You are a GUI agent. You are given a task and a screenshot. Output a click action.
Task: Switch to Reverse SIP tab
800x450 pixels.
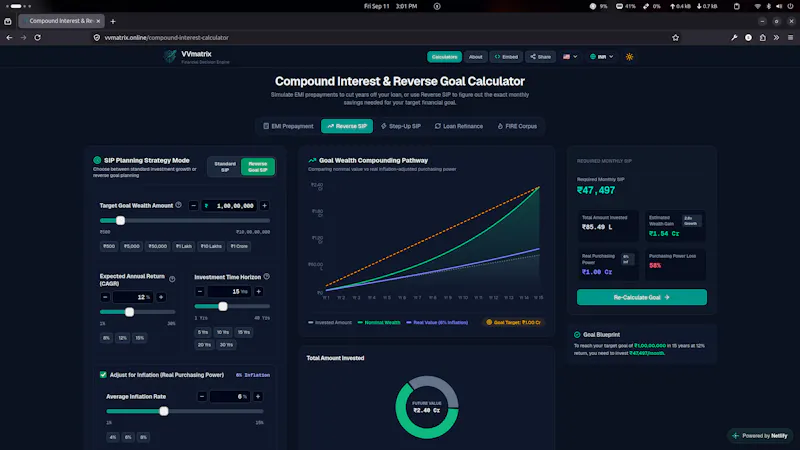pyautogui.click(x=347, y=126)
